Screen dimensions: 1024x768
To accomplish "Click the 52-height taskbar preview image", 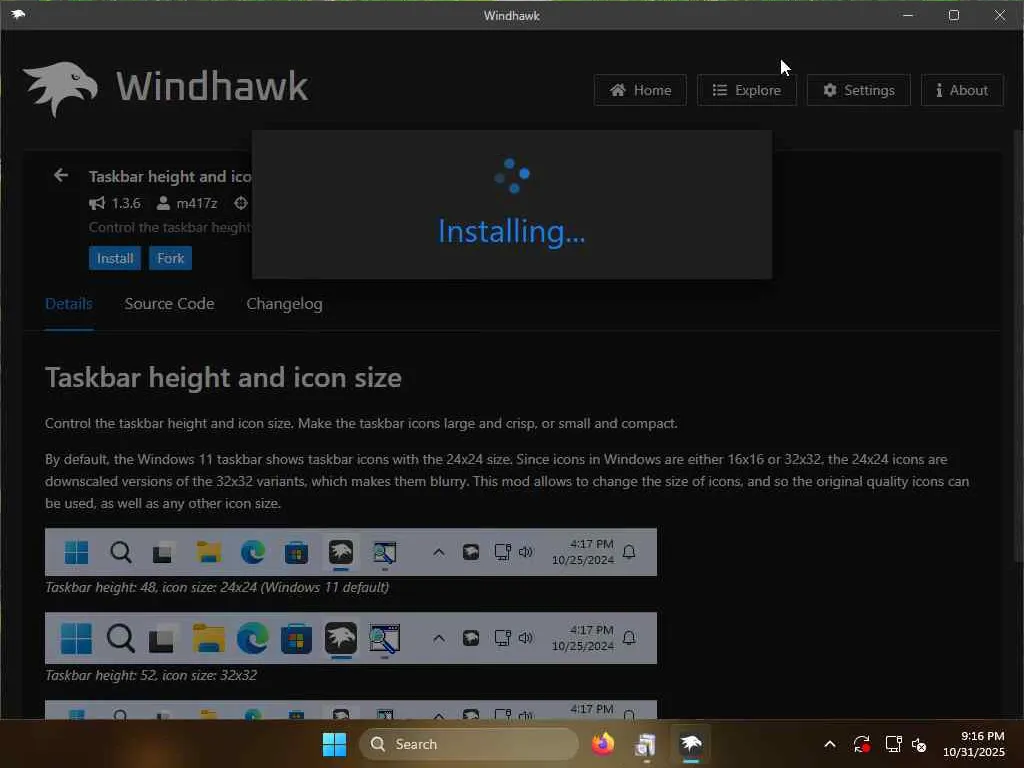I will coord(351,638).
